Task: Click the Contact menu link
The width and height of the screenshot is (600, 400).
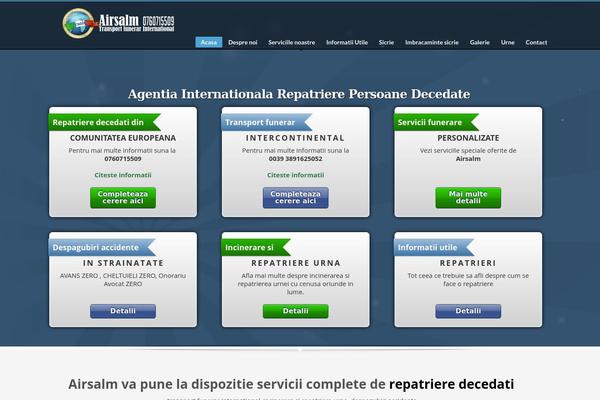Action: 537,42
